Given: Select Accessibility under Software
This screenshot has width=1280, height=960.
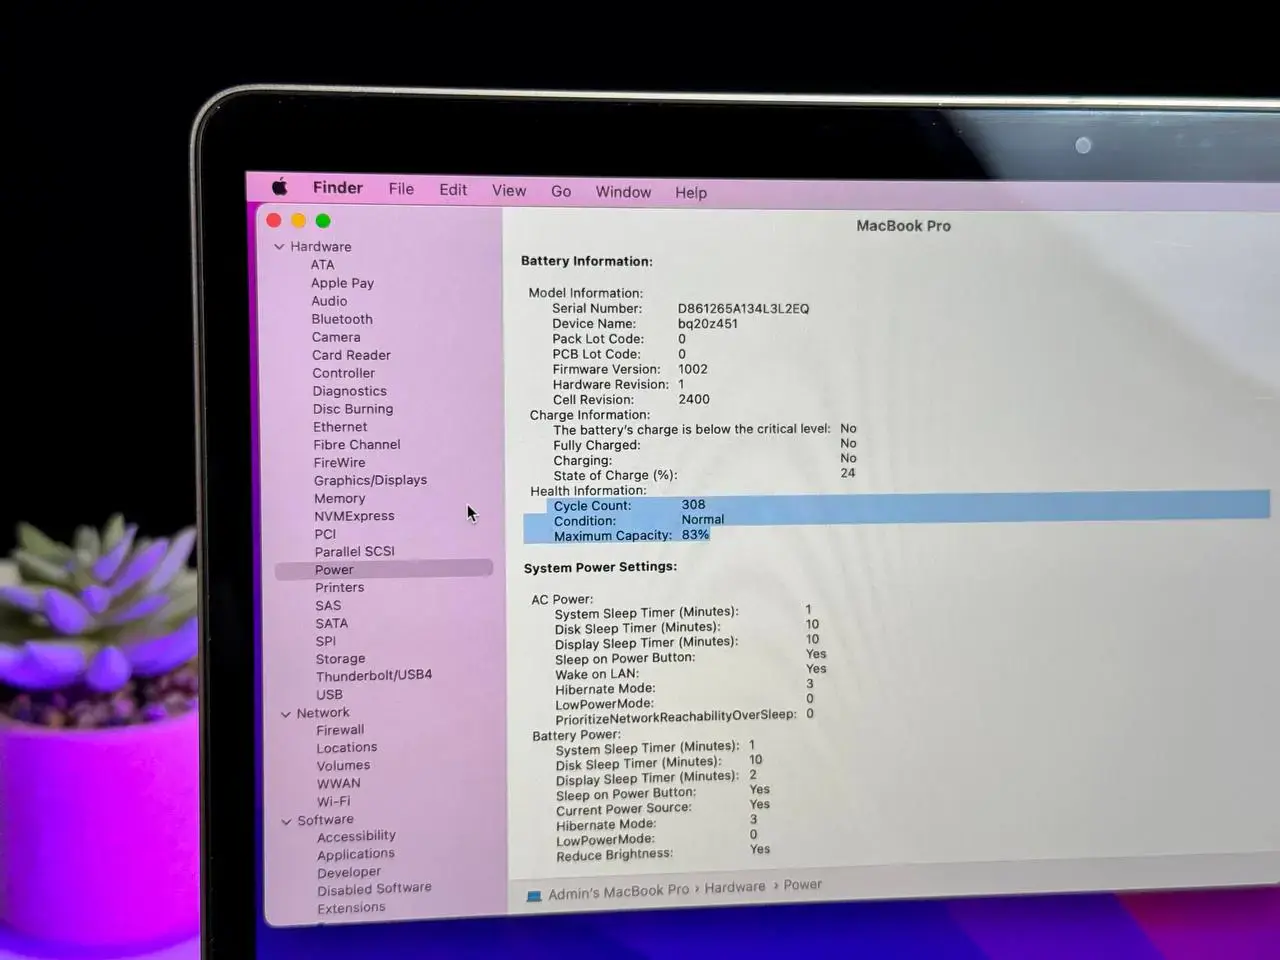Looking at the screenshot, I should pyautogui.click(x=356, y=836).
